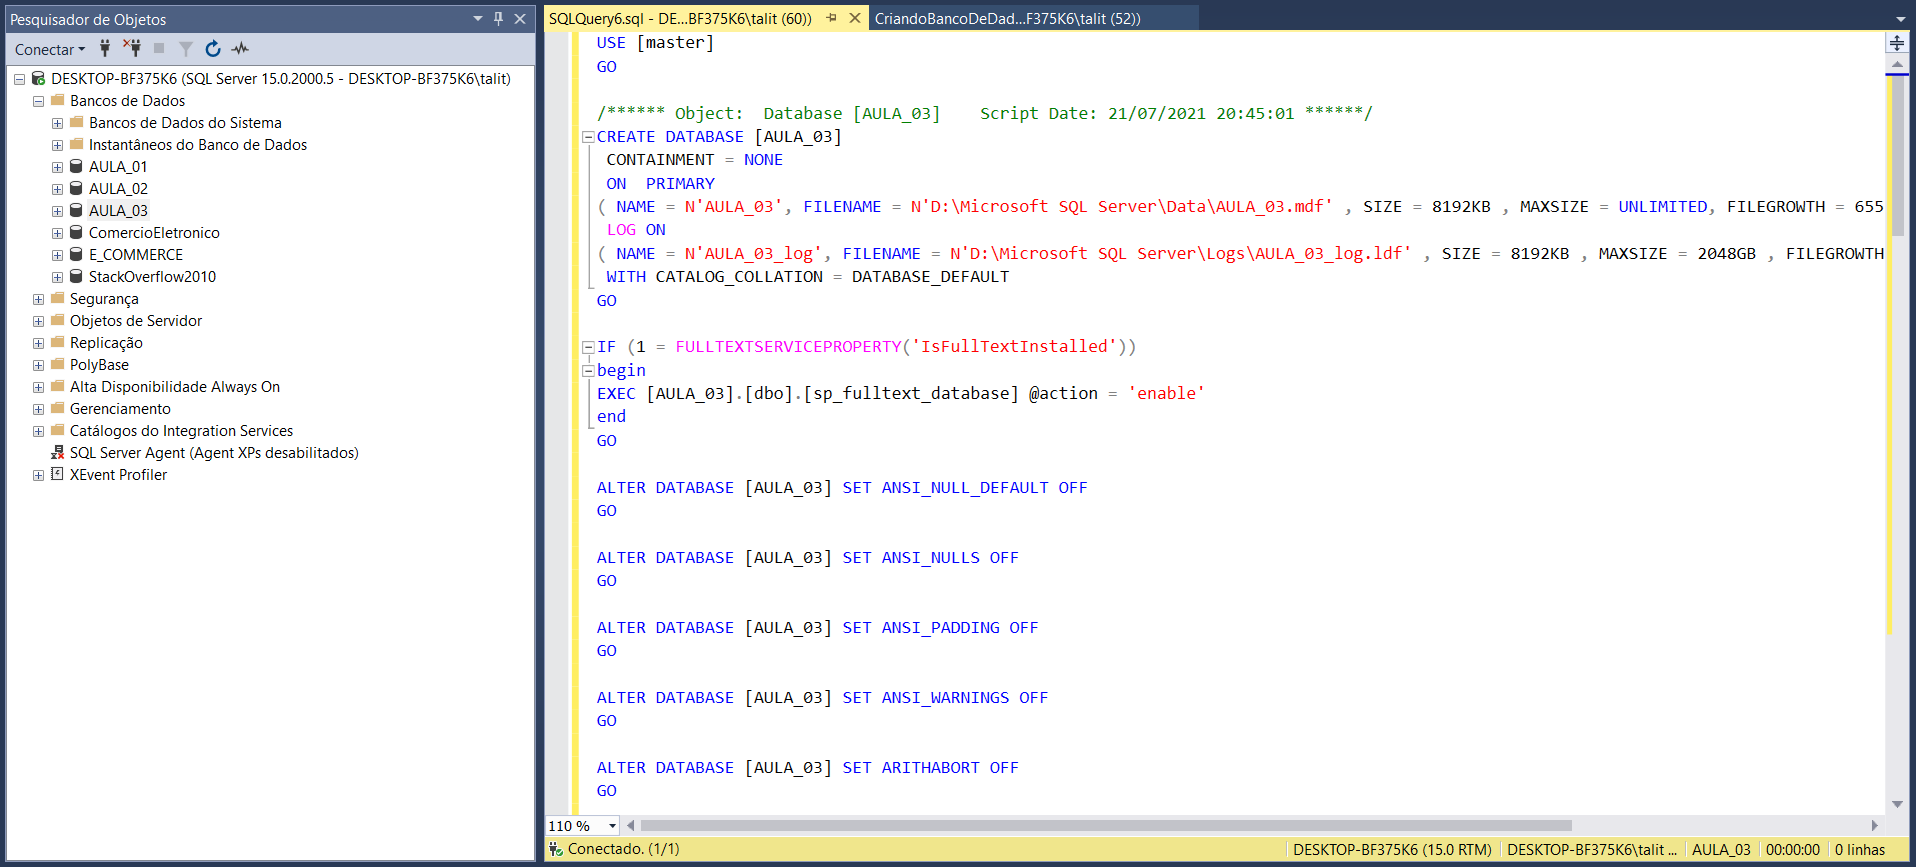Click the Disconnect plug icon with red X

[x=132, y=48]
